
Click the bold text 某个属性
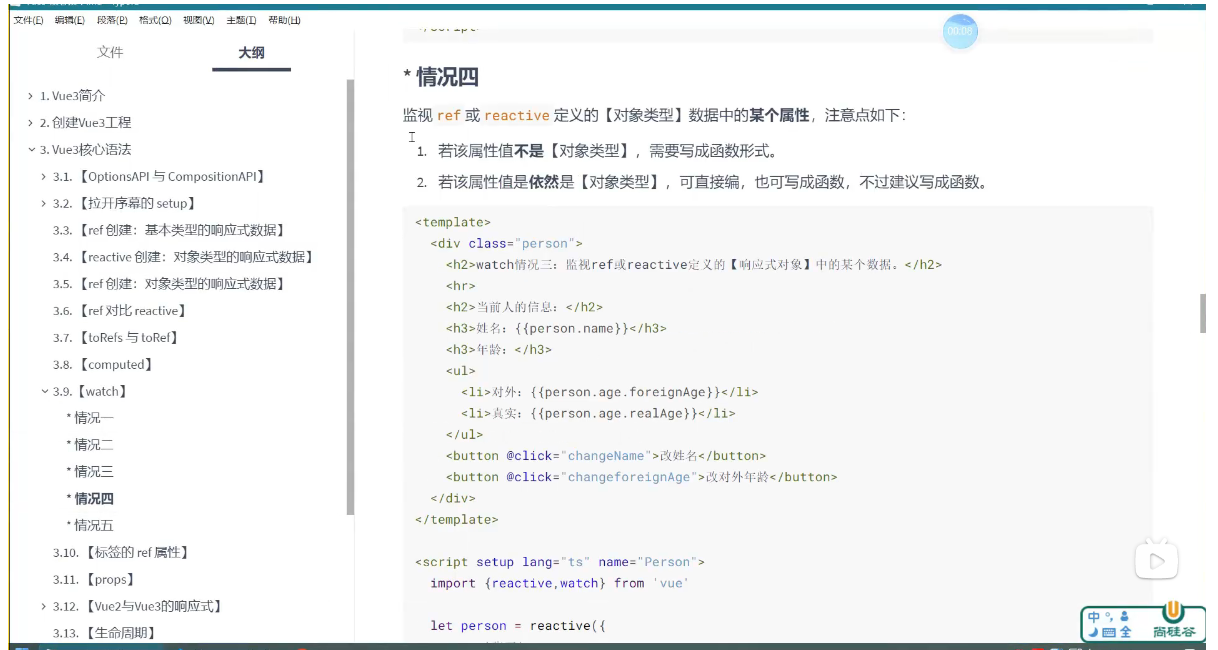pos(778,116)
